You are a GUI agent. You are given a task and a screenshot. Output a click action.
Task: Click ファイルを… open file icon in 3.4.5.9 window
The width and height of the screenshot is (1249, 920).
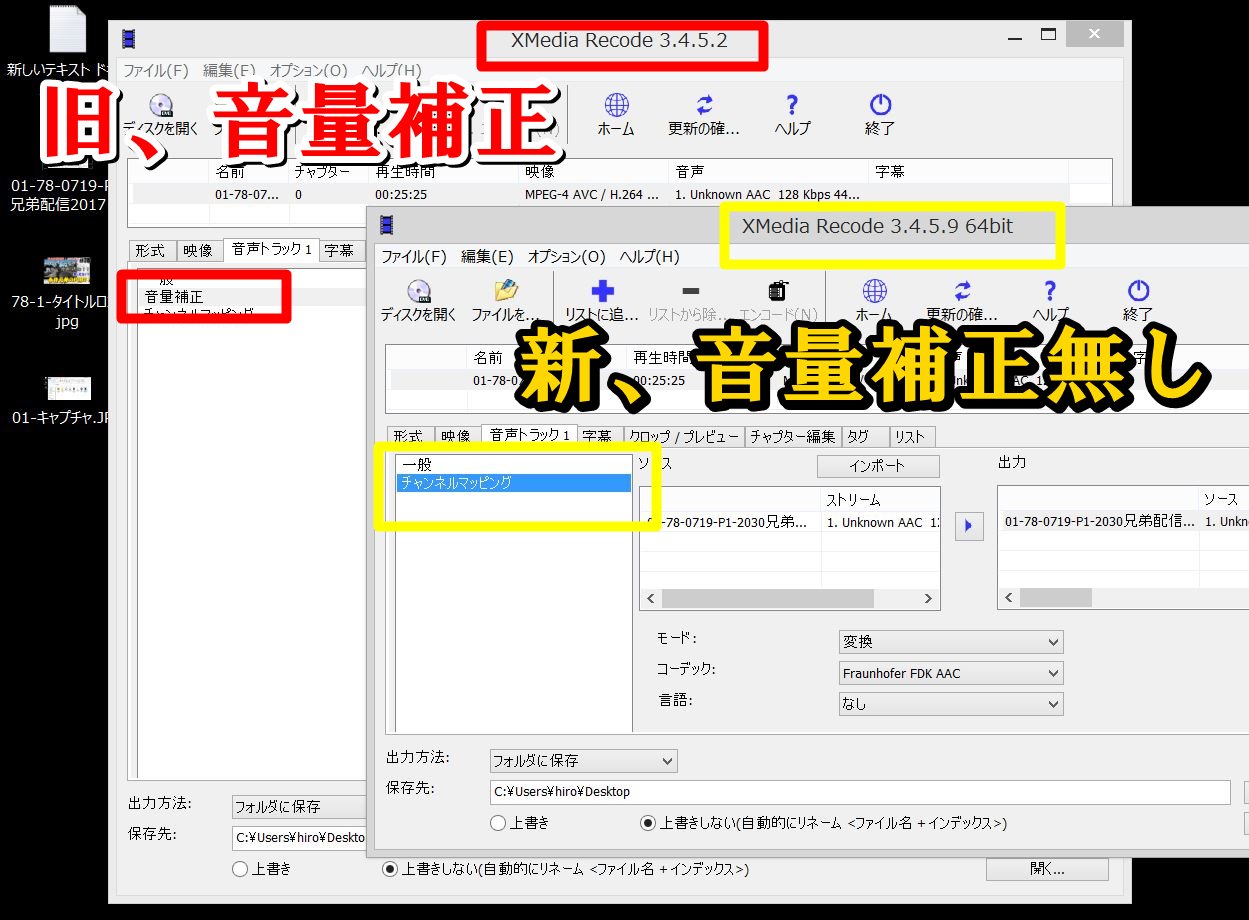(x=507, y=291)
